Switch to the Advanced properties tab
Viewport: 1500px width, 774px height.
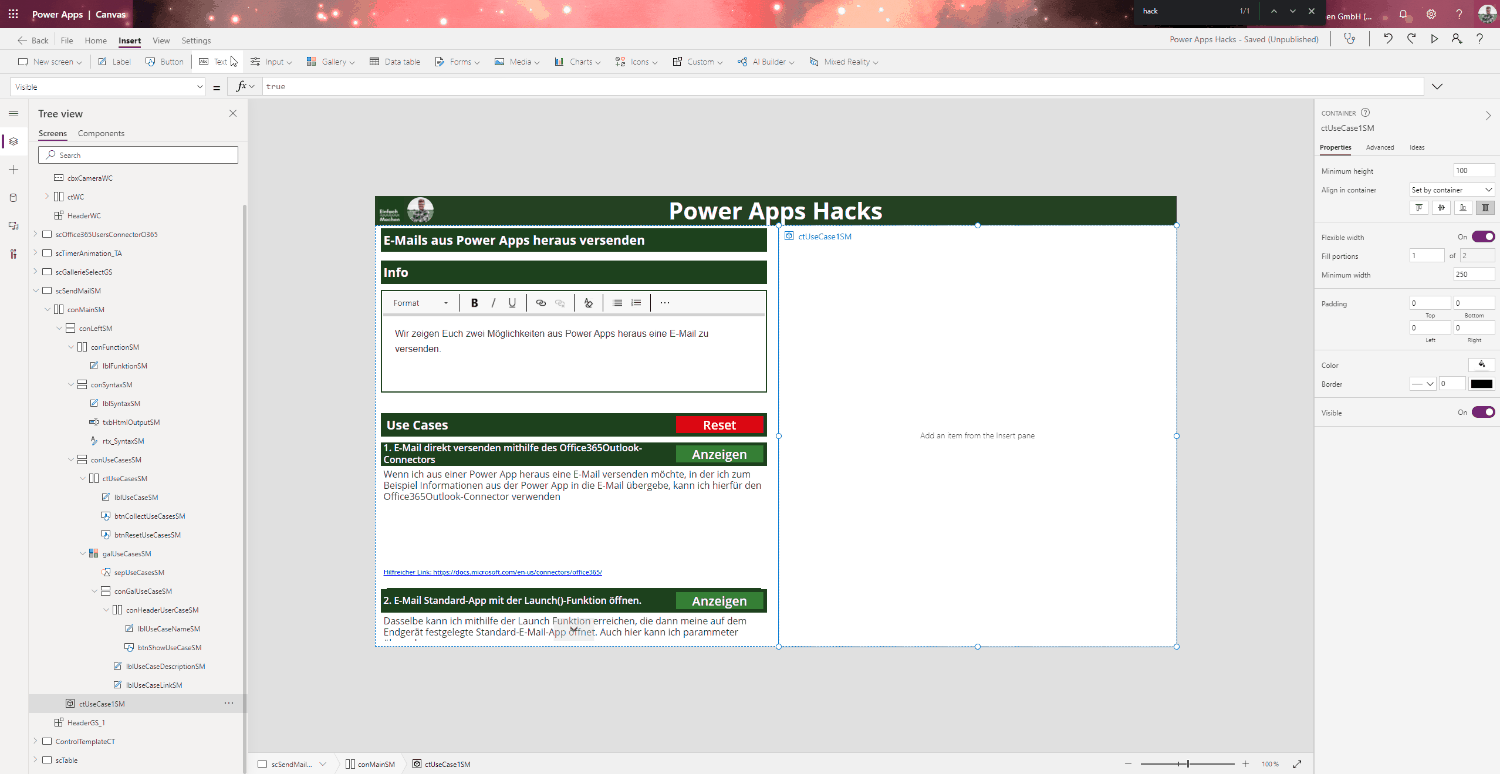click(x=1380, y=147)
